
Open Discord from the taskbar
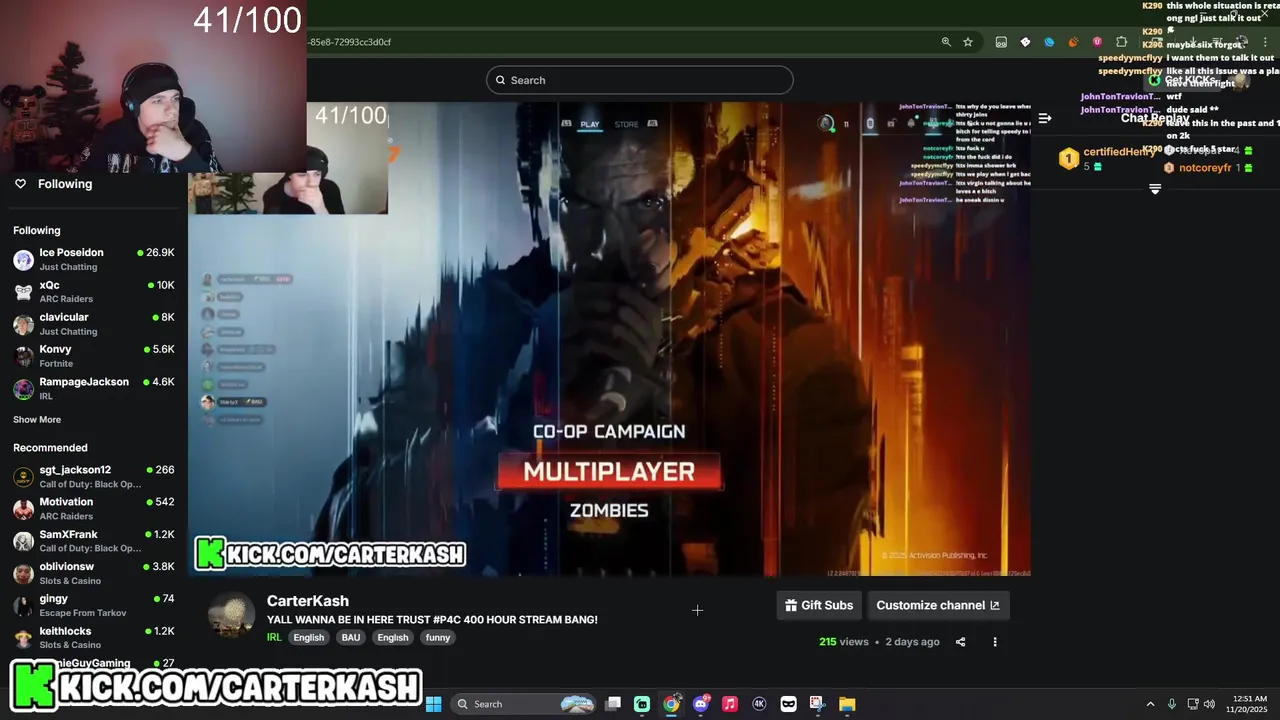[x=700, y=704]
